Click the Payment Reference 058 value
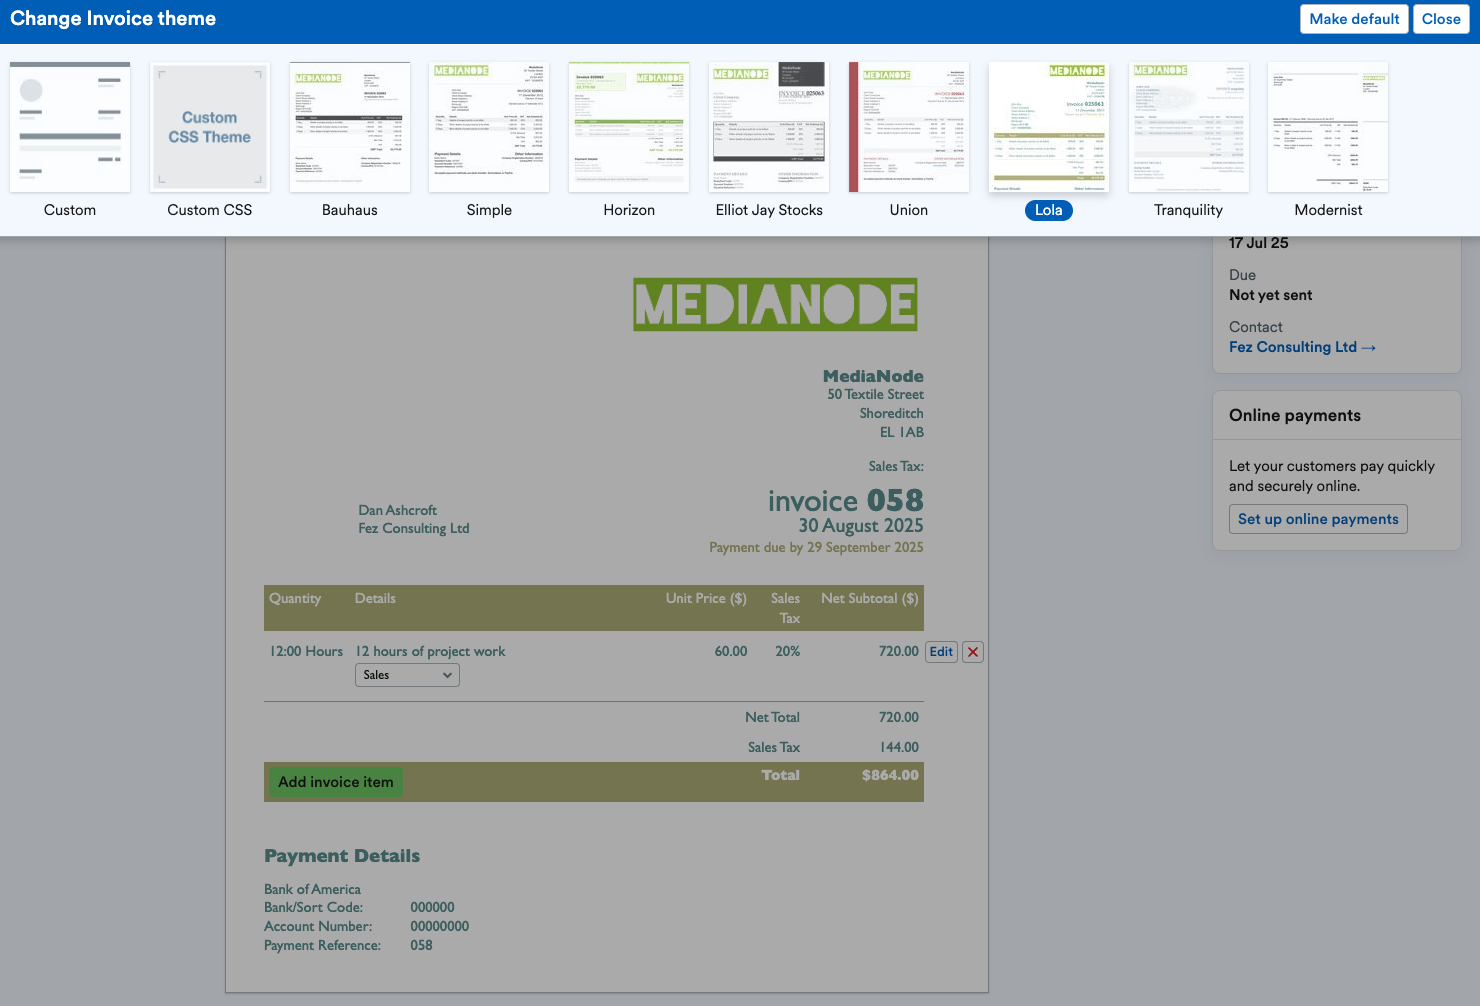Screen dimensions: 1480x1006 (x=422, y=945)
